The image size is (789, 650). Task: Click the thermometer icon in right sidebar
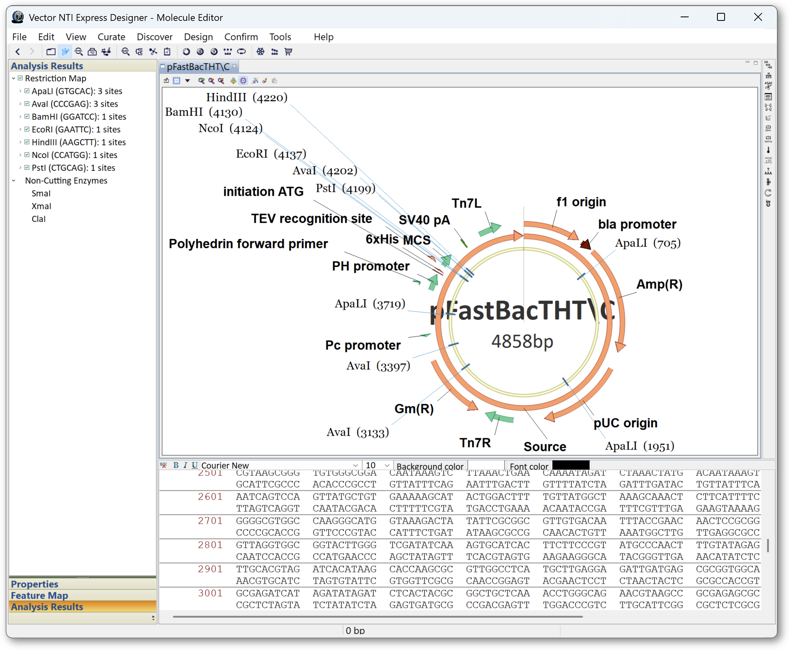pos(768,149)
